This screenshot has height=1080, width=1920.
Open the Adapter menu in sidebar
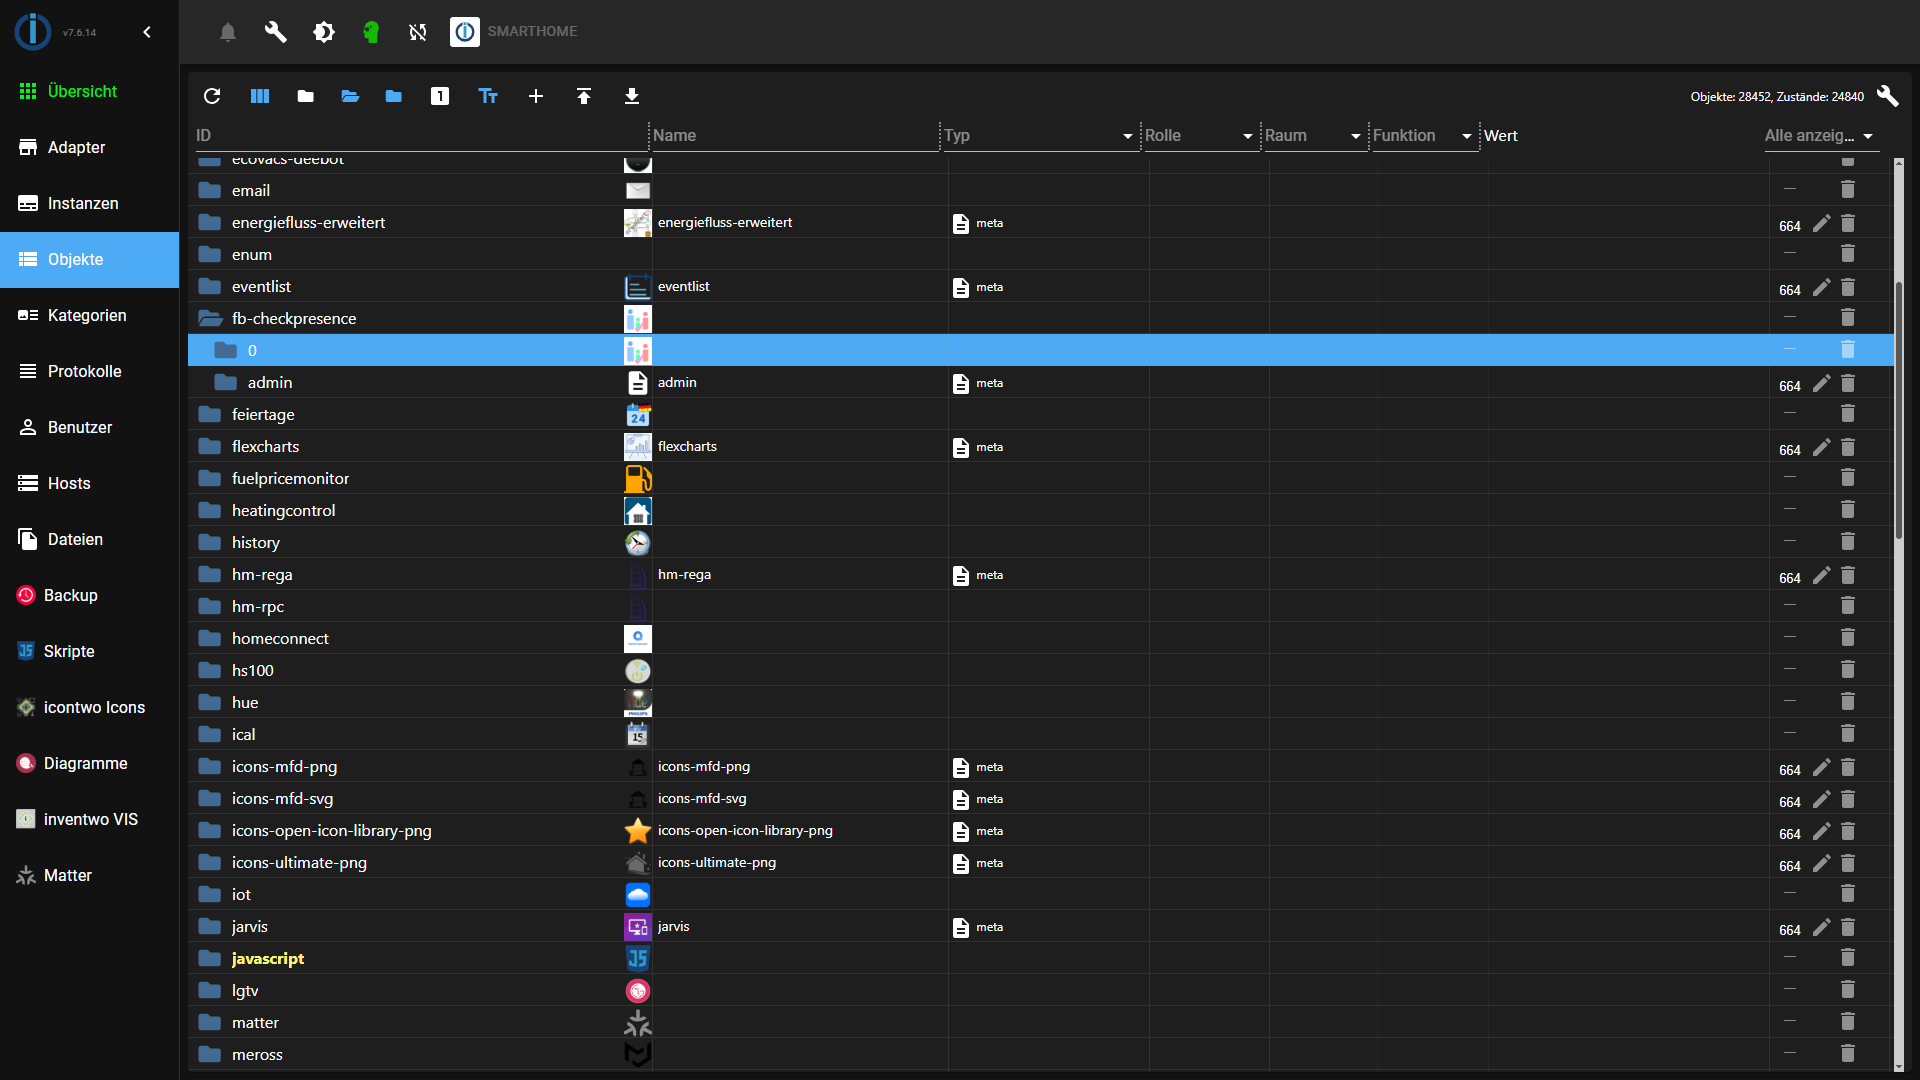tap(76, 147)
